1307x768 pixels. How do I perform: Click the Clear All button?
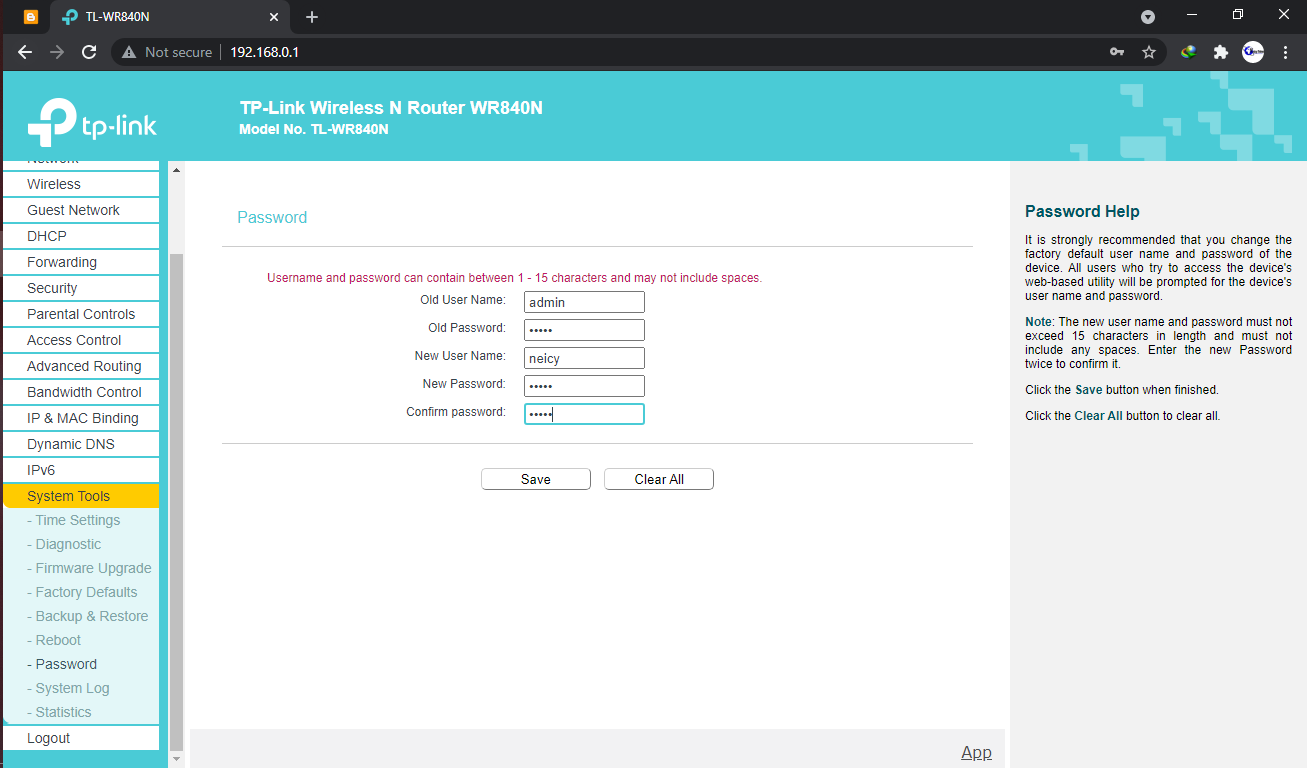pos(659,479)
